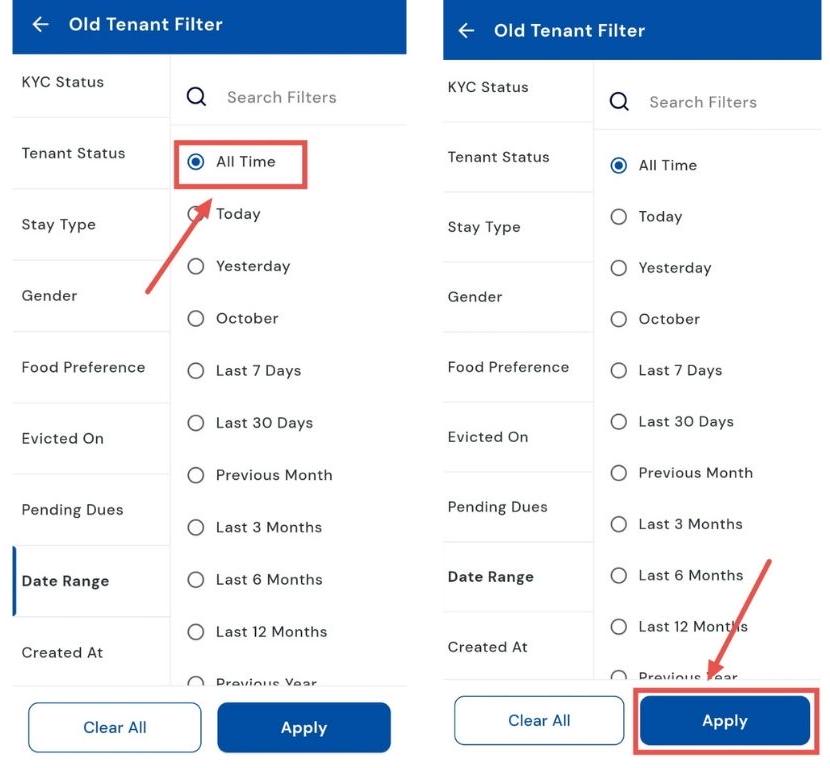Image resolution: width=830 pixels, height=768 pixels.
Task: Select 'Today' radio button in left panel
Action: click(x=196, y=214)
